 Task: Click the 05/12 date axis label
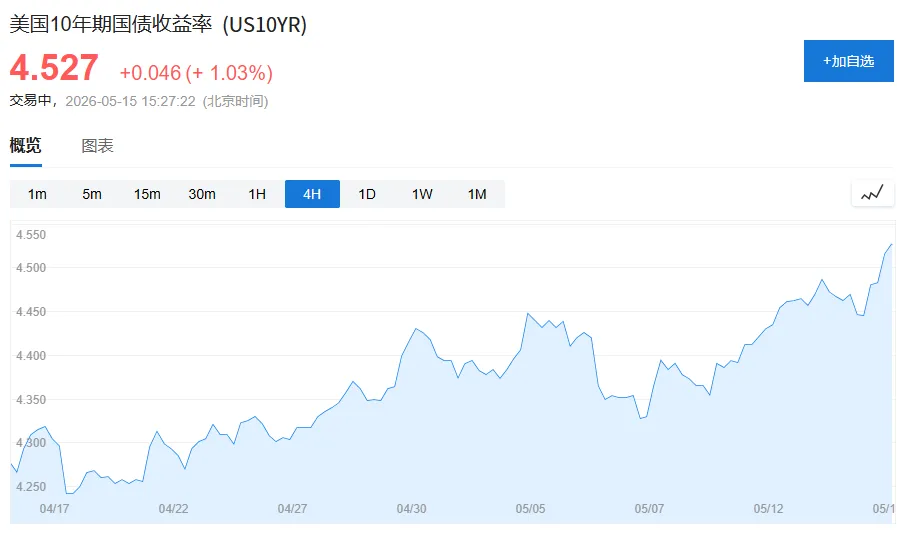click(x=768, y=509)
